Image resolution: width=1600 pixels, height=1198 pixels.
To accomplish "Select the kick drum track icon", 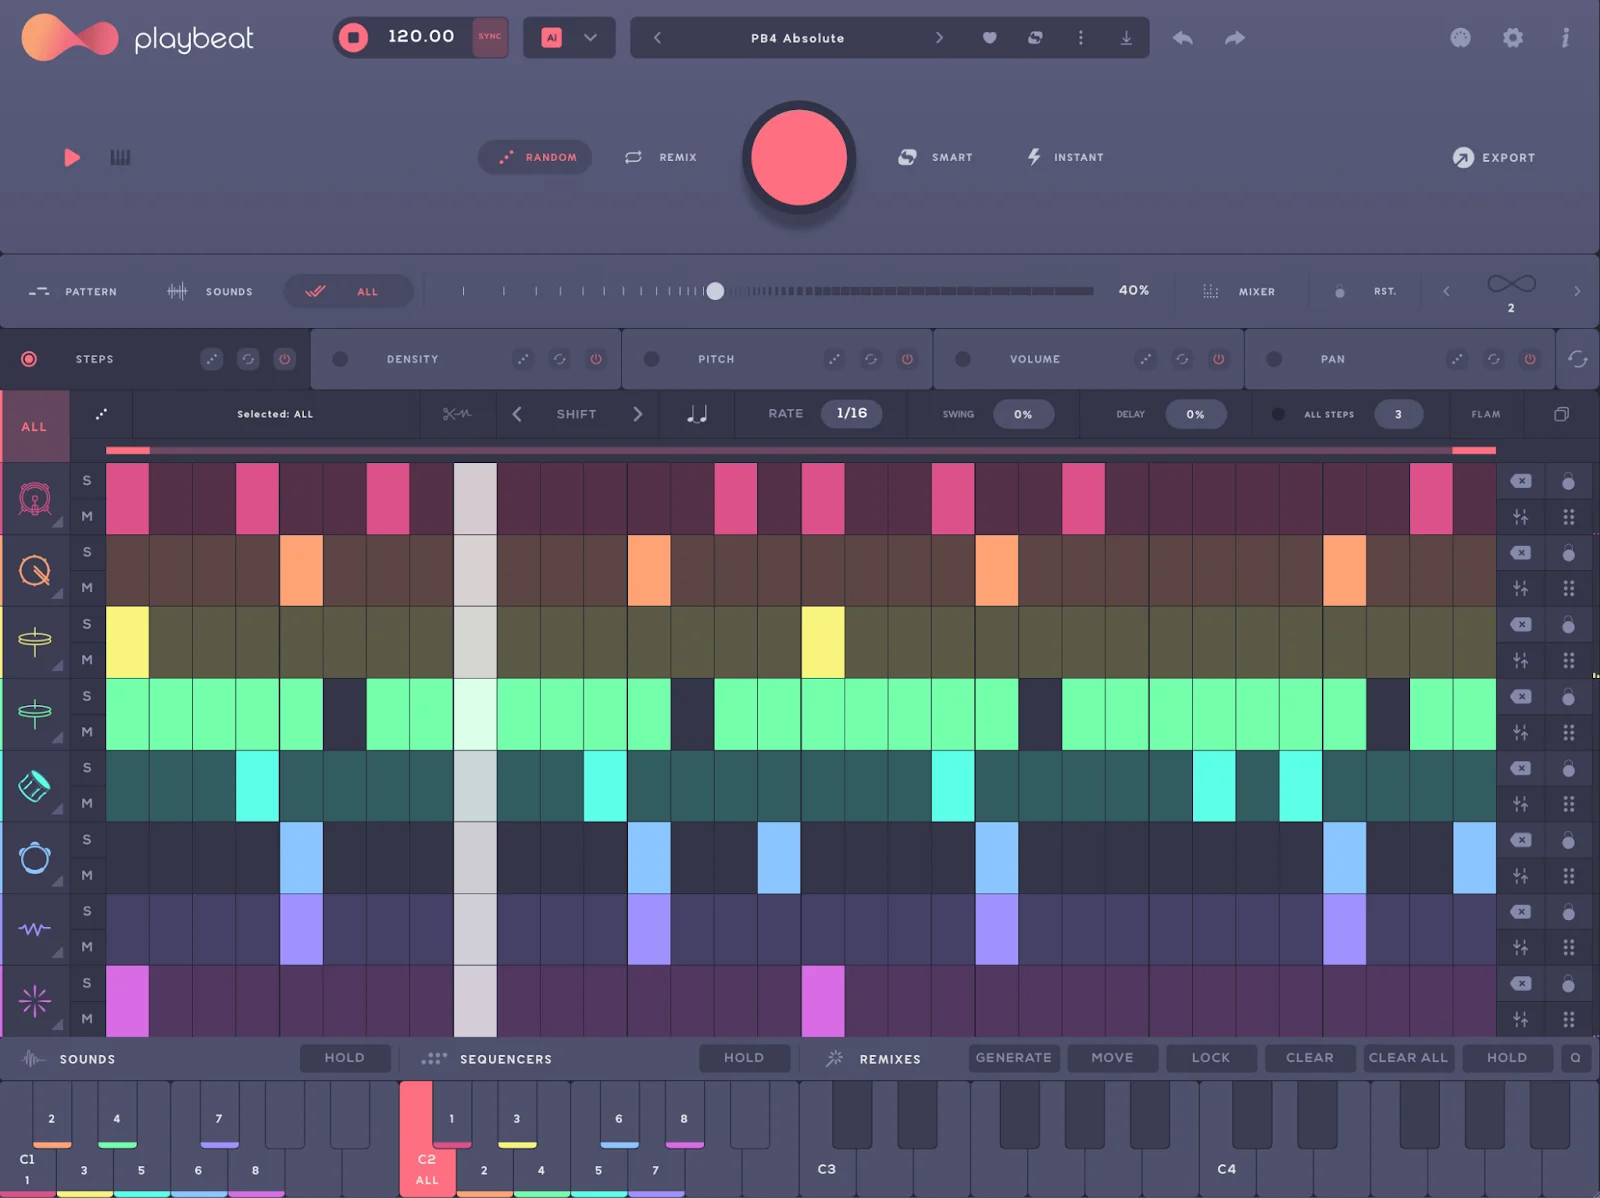I will (x=35, y=498).
